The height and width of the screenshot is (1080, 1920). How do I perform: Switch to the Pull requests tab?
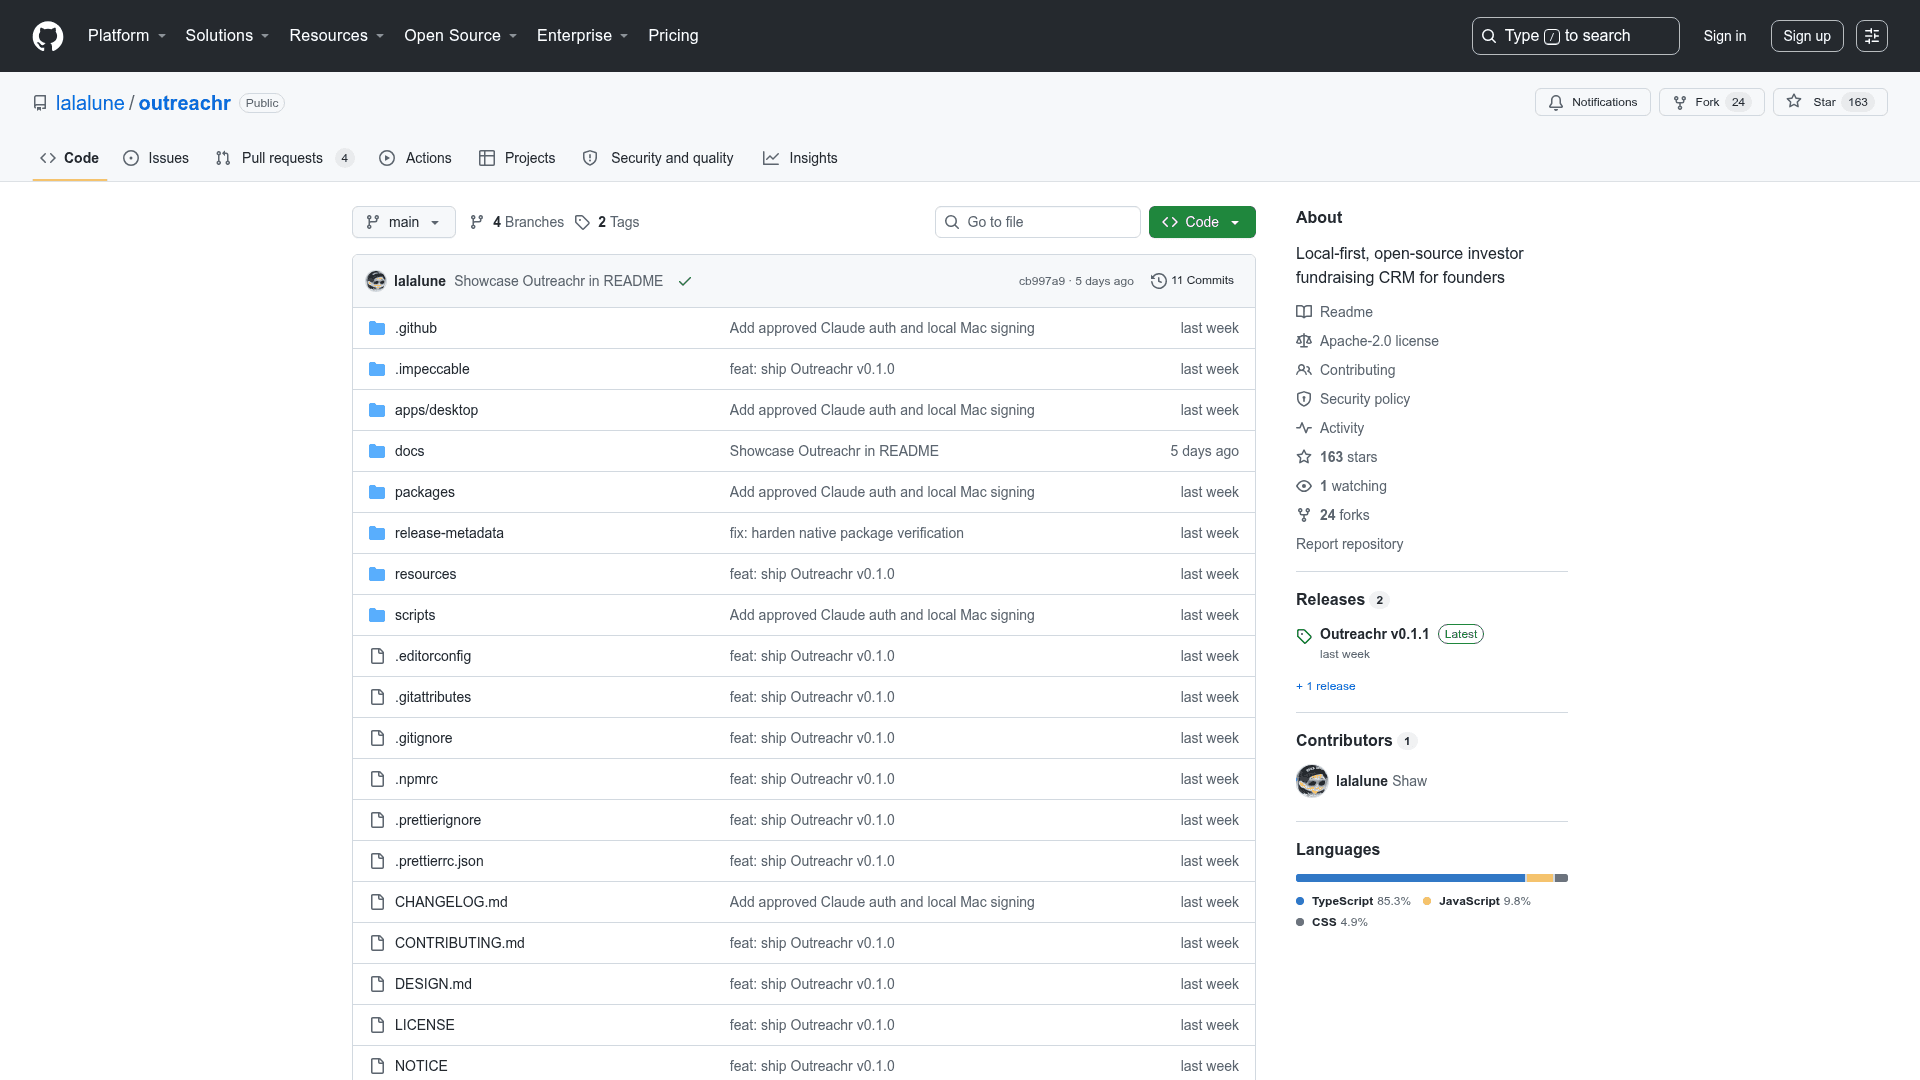tap(284, 158)
